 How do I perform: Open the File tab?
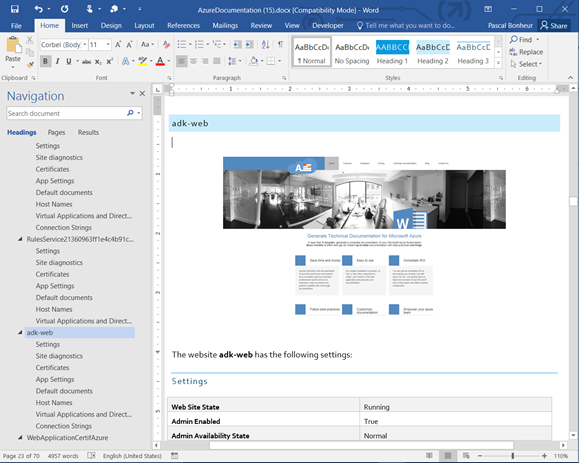pyautogui.click(x=16, y=25)
